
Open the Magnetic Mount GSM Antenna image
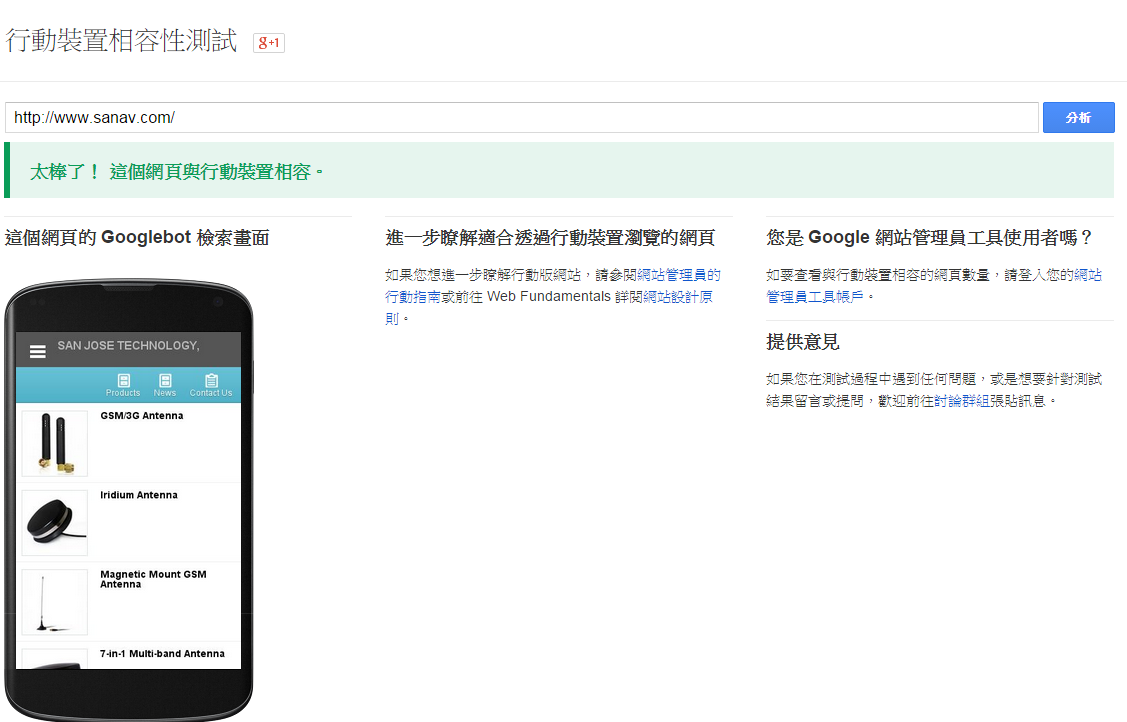[x=54, y=602]
